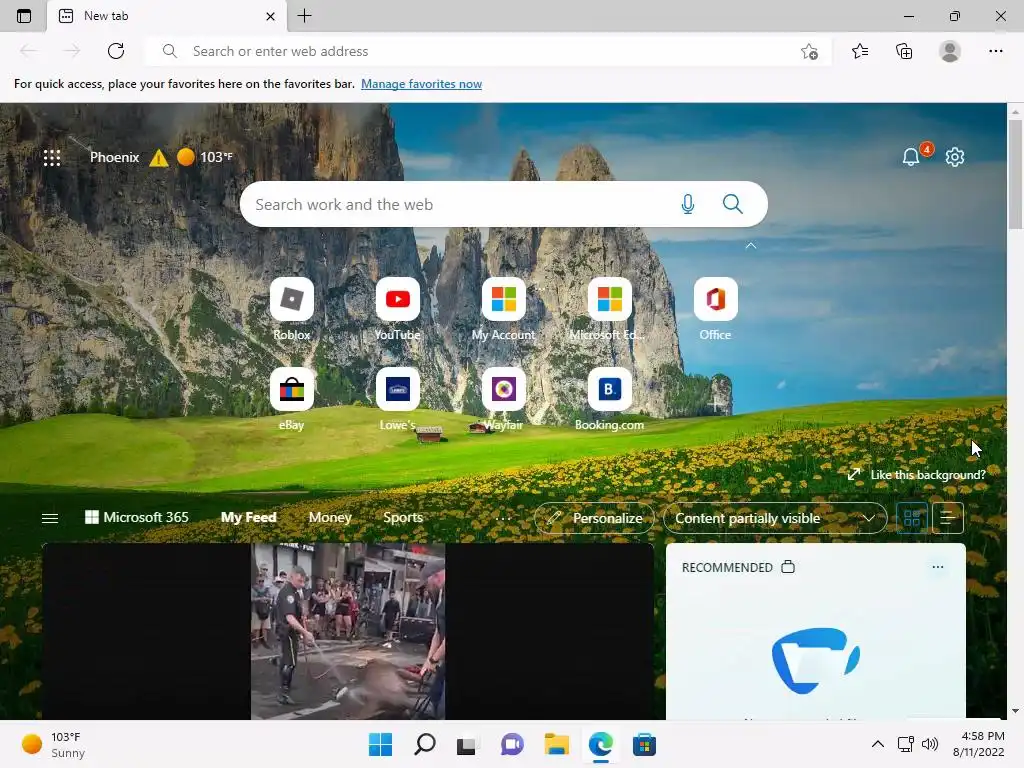Open page settings gear icon
This screenshot has height=768, width=1024.
tap(955, 157)
